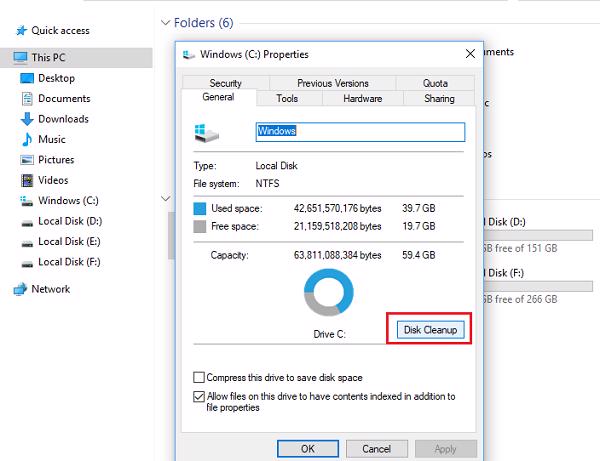The width and height of the screenshot is (600, 461).
Task: Click the '19.7 GB' free space value
Action: click(419, 226)
